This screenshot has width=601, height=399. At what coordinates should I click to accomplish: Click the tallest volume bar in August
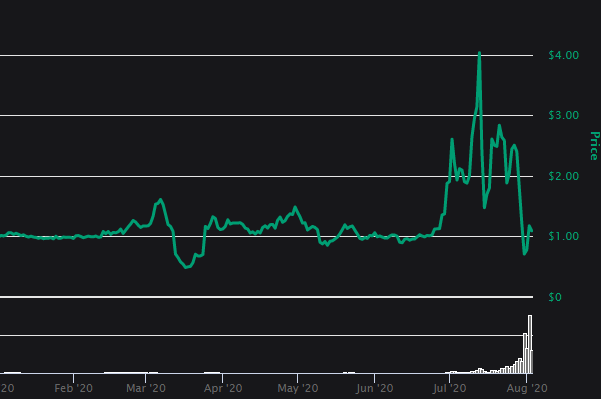pyautogui.click(x=530, y=344)
